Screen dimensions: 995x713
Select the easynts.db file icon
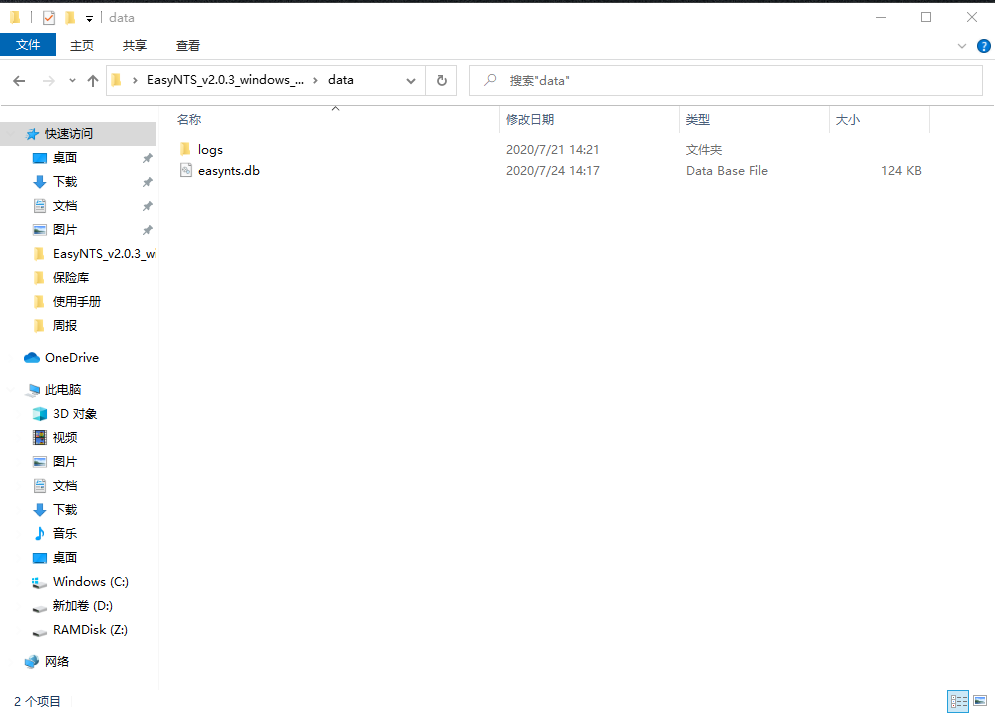click(185, 170)
